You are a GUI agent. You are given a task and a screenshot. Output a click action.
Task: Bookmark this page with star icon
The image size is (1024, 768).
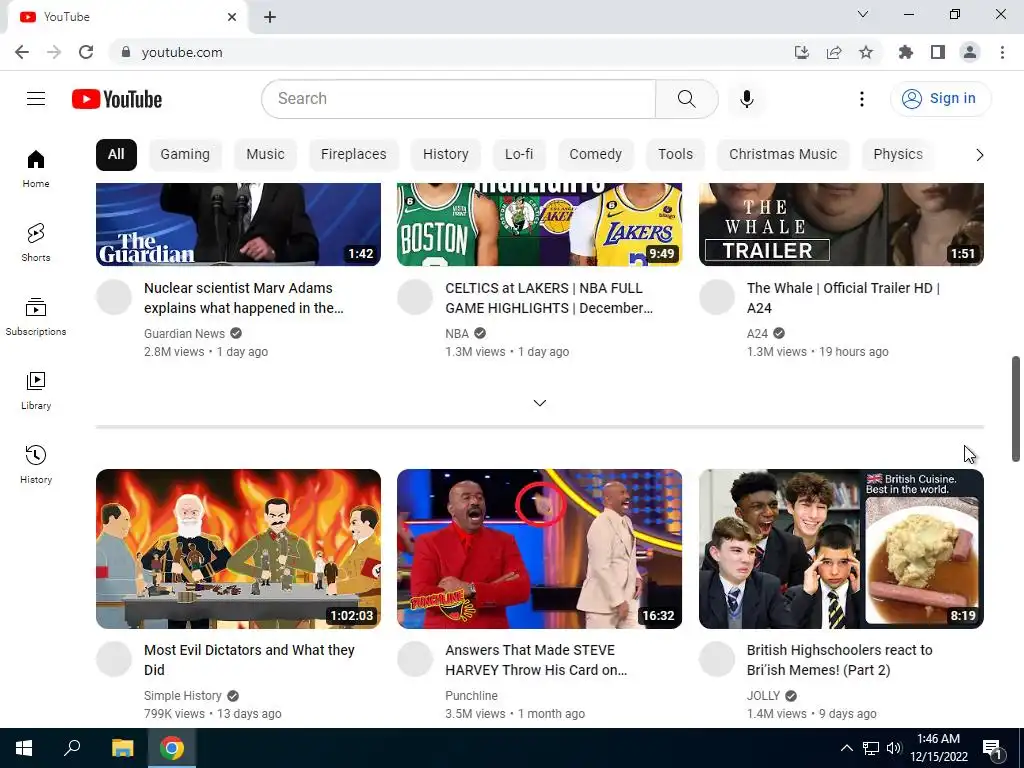pyautogui.click(x=866, y=52)
